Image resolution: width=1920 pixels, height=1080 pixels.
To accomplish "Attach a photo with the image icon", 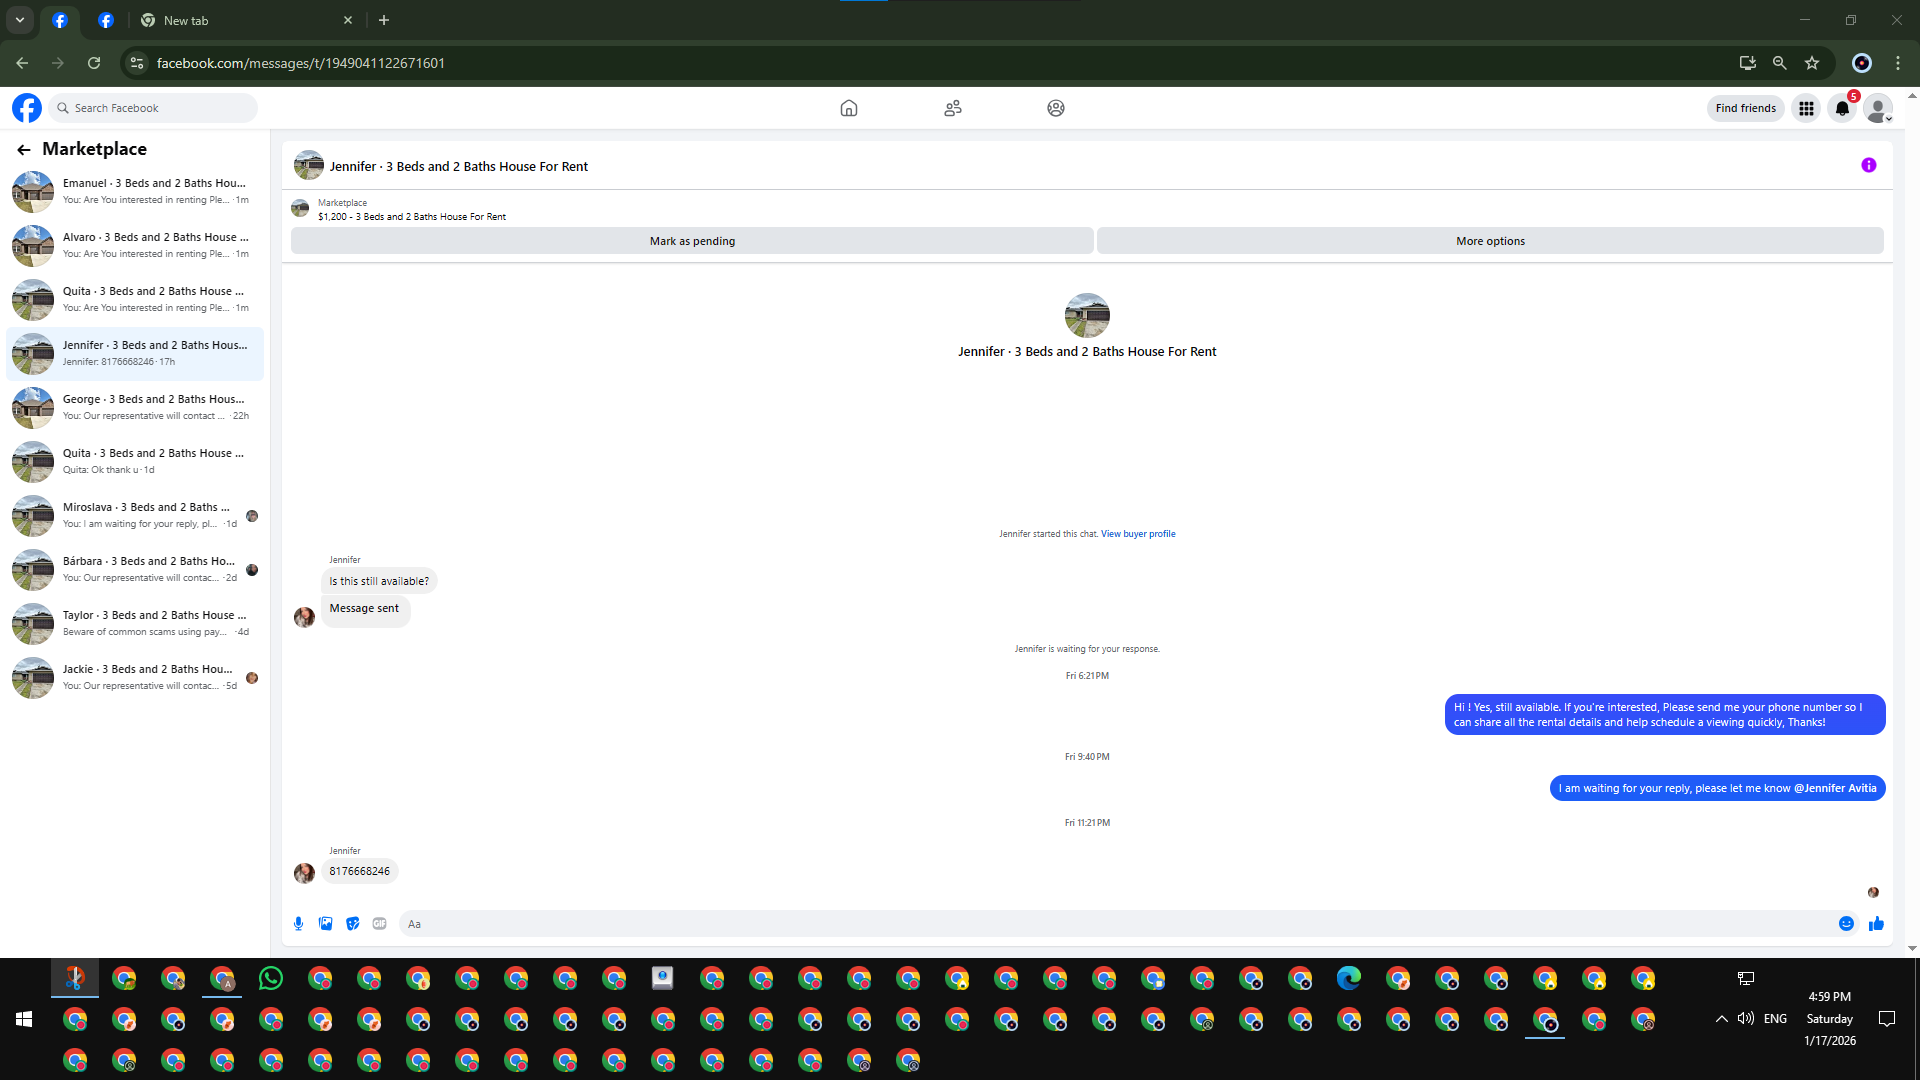I will tap(325, 924).
